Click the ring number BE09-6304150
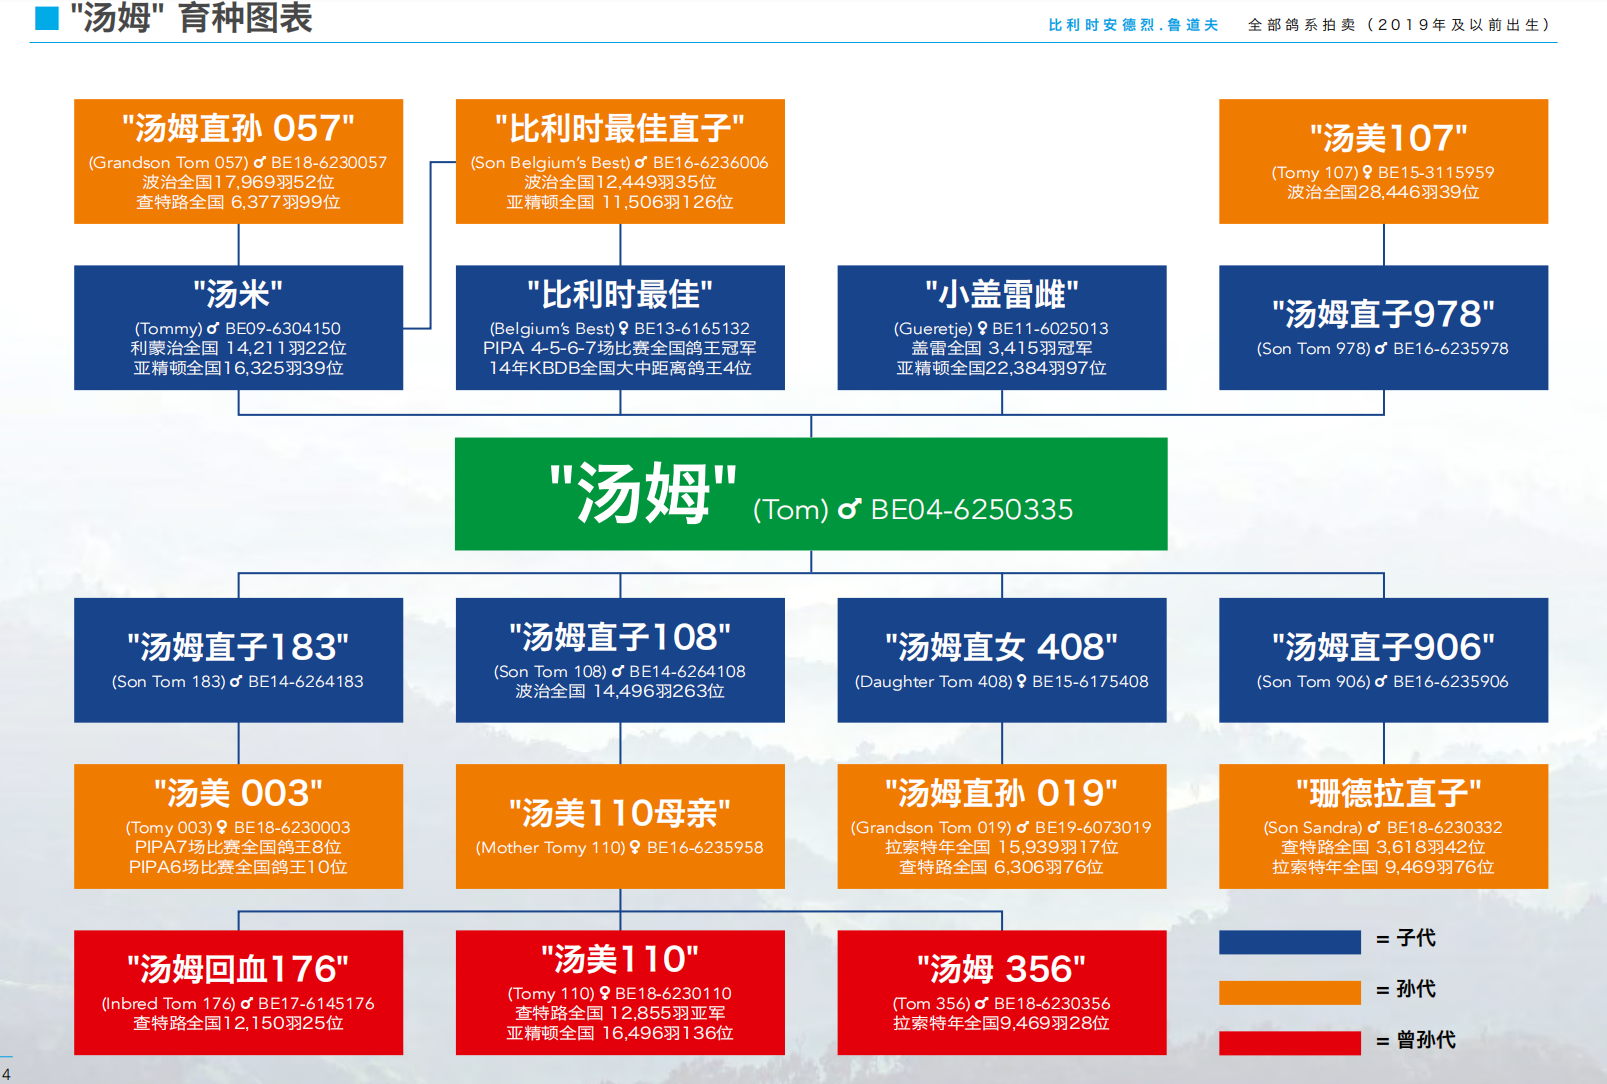The height and width of the screenshot is (1084, 1607). 283,328
